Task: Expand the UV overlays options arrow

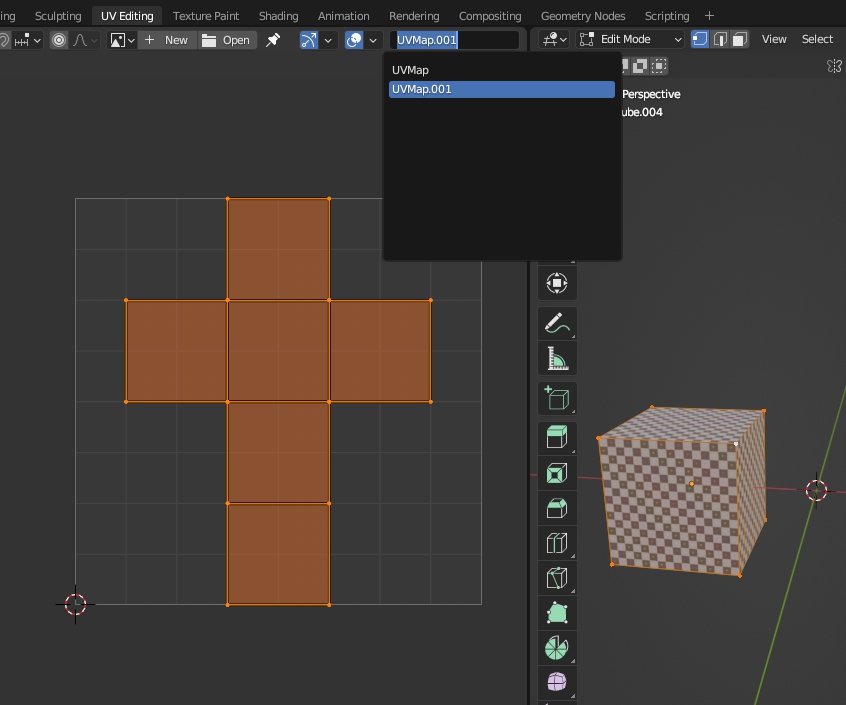Action: [374, 40]
